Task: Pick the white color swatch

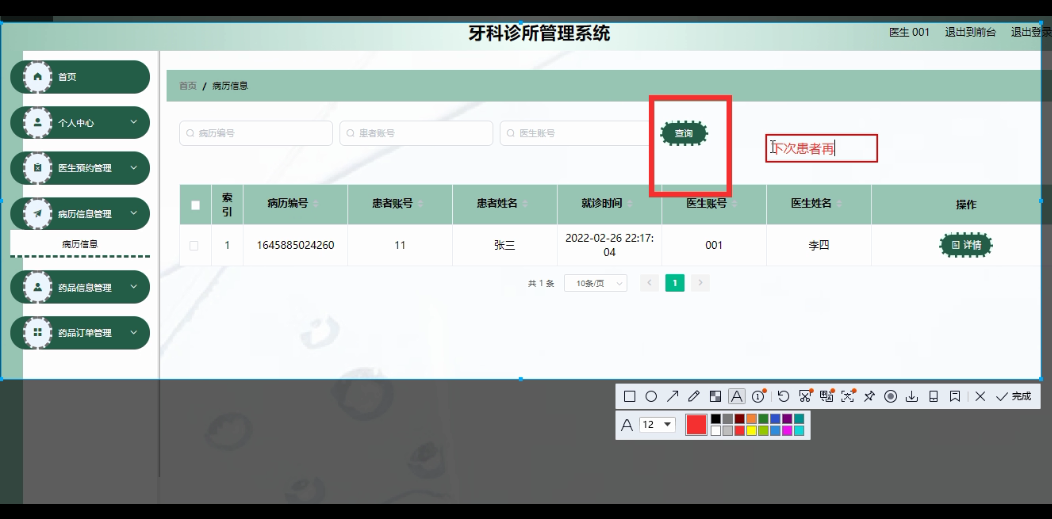Action: coord(715,430)
